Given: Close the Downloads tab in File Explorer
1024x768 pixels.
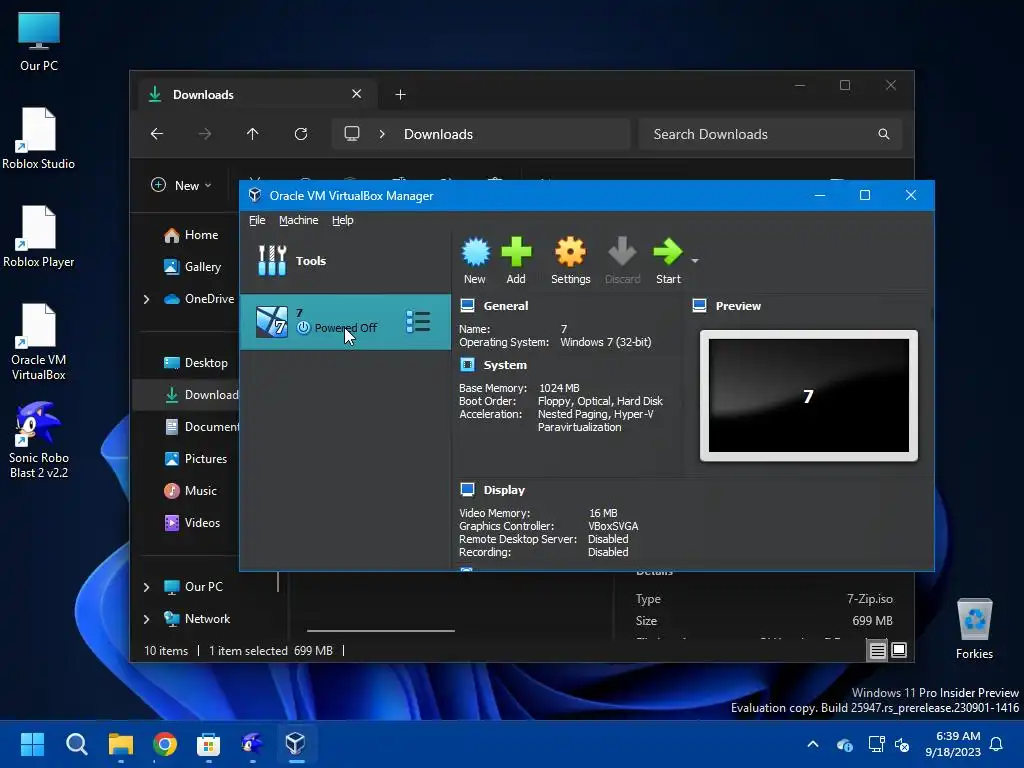Looking at the screenshot, I should tap(357, 94).
